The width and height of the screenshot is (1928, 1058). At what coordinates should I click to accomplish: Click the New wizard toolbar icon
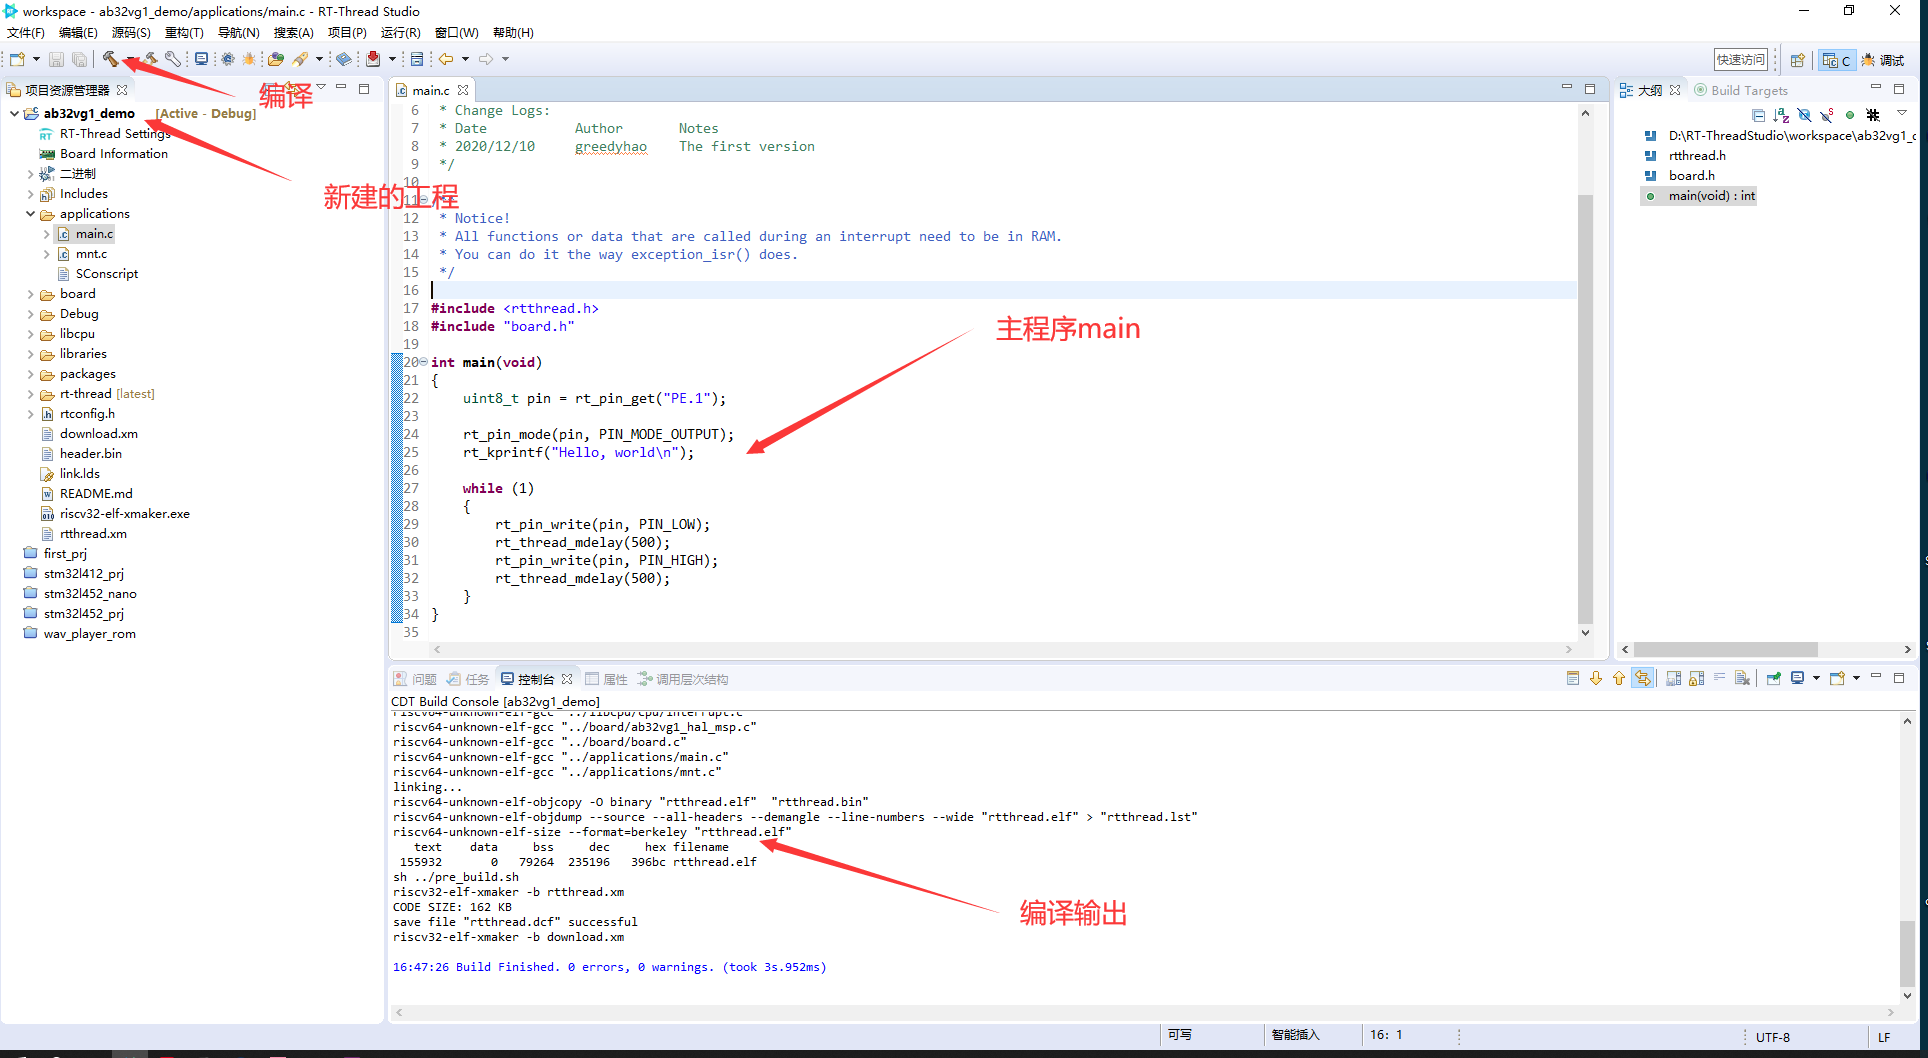click(17, 59)
